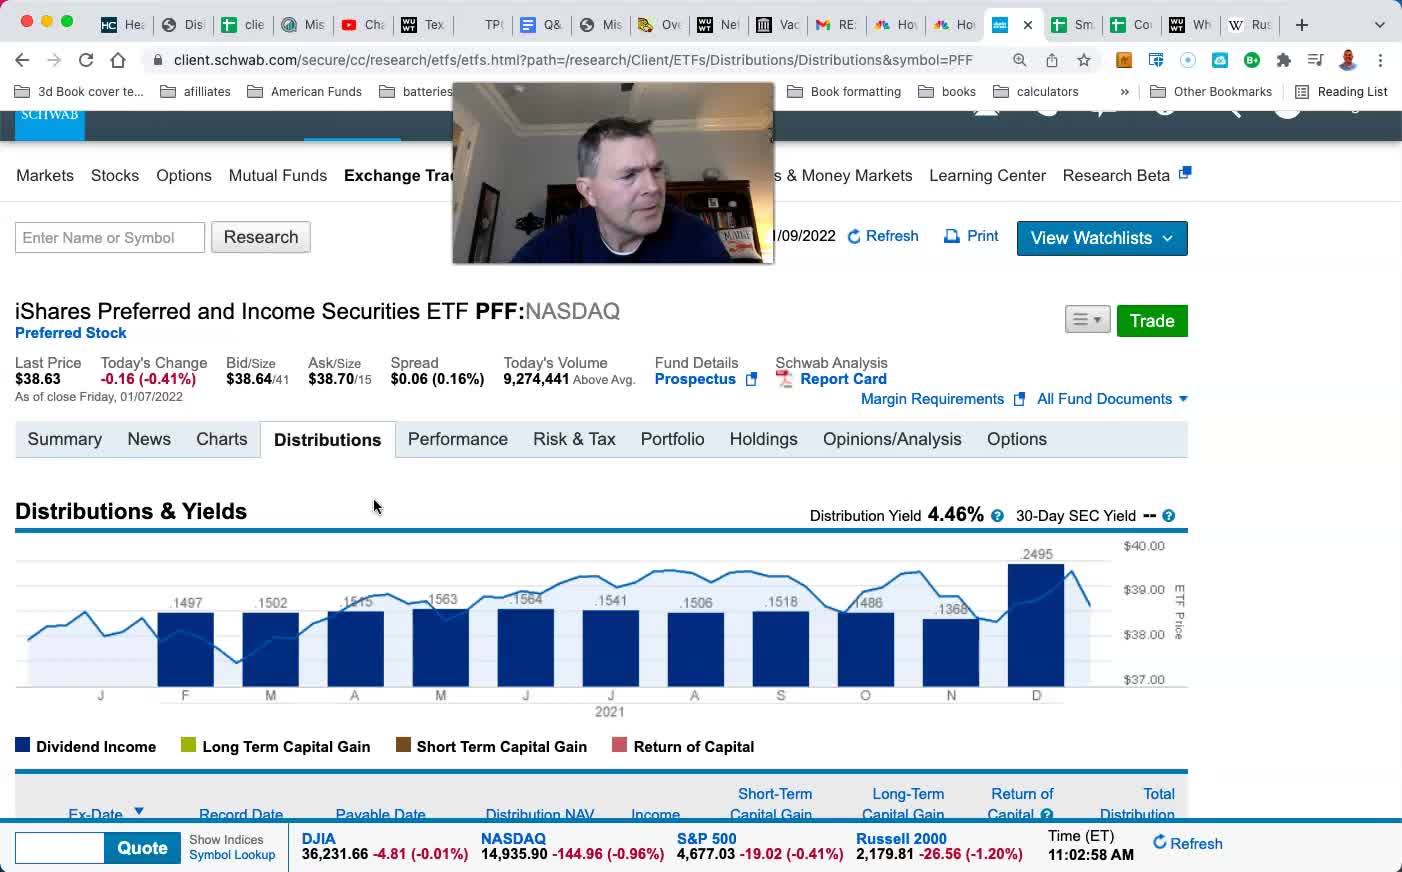
Task: Open the Holdings tab
Action: point(764,439)
